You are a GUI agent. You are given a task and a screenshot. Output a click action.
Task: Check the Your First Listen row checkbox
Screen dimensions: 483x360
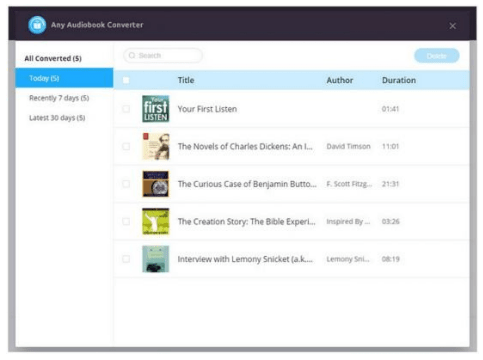(126, 109)
